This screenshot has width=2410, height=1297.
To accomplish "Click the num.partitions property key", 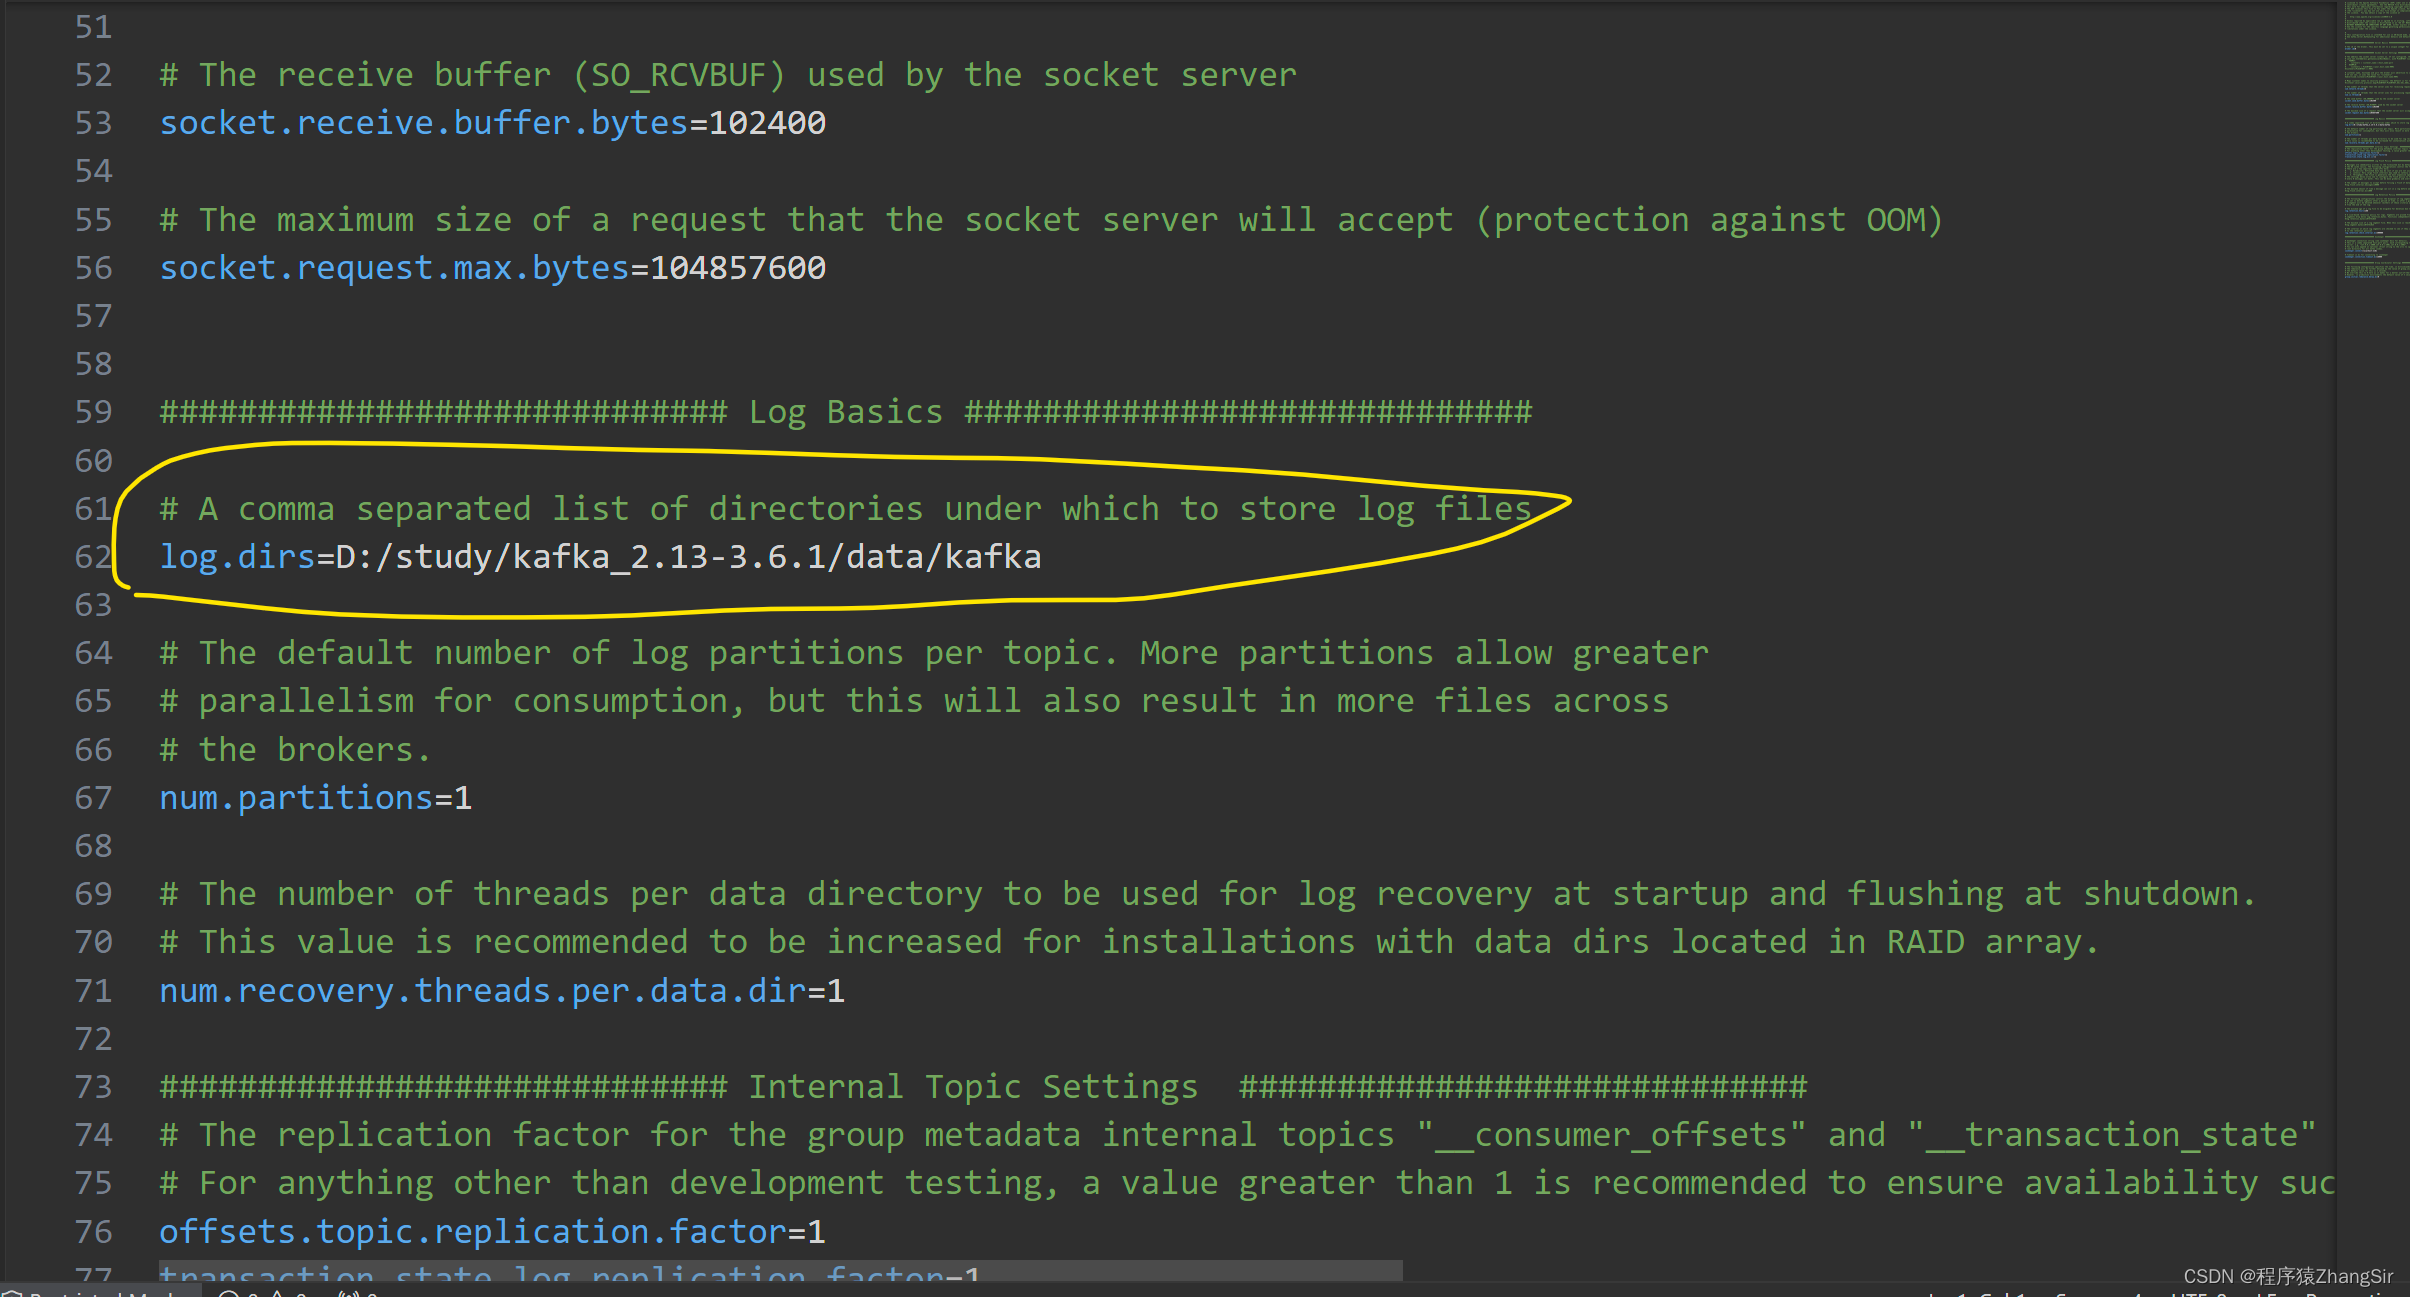I will (x=296, y=798).
